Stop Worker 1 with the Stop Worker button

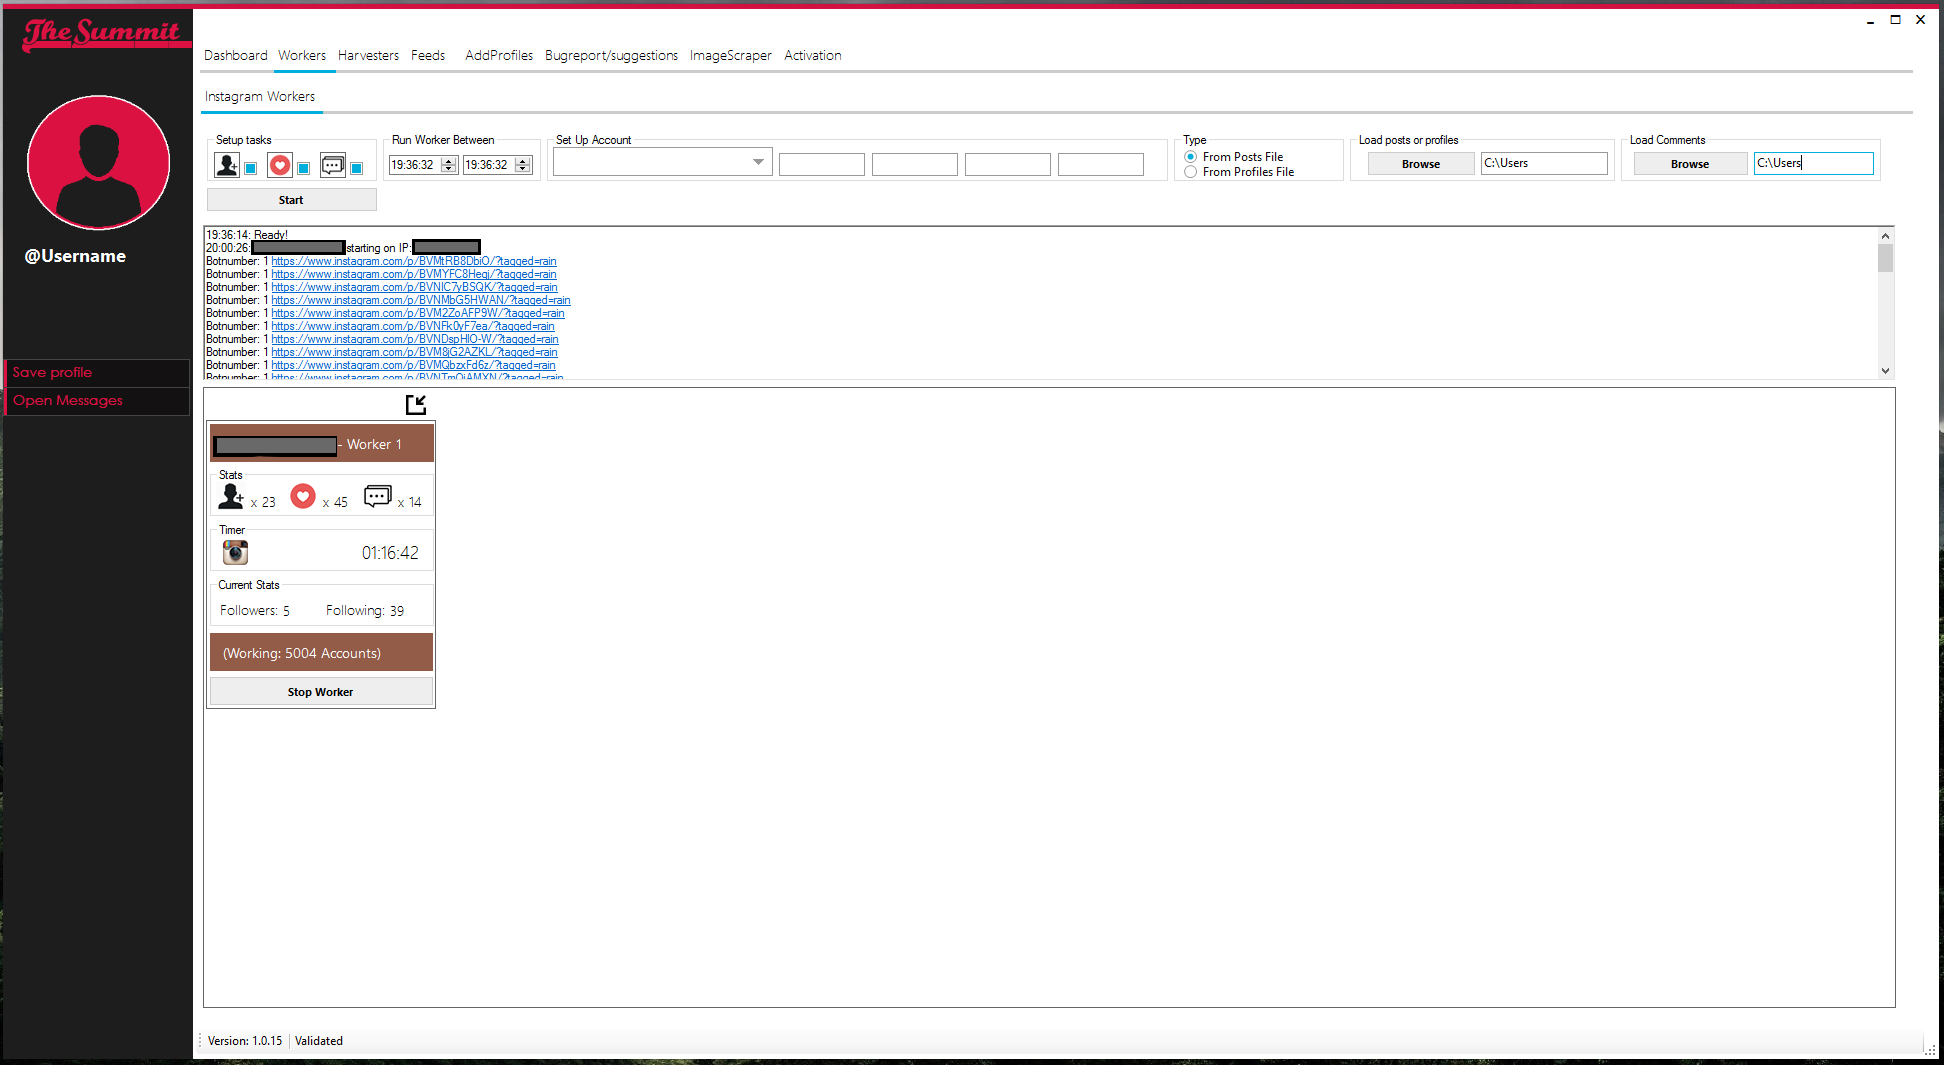point(321,692)
